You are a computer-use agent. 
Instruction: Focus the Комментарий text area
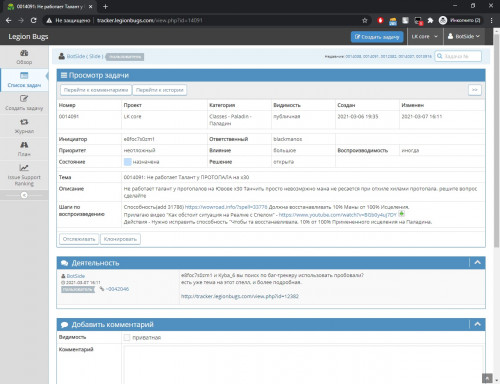click(x=303, y=365)
